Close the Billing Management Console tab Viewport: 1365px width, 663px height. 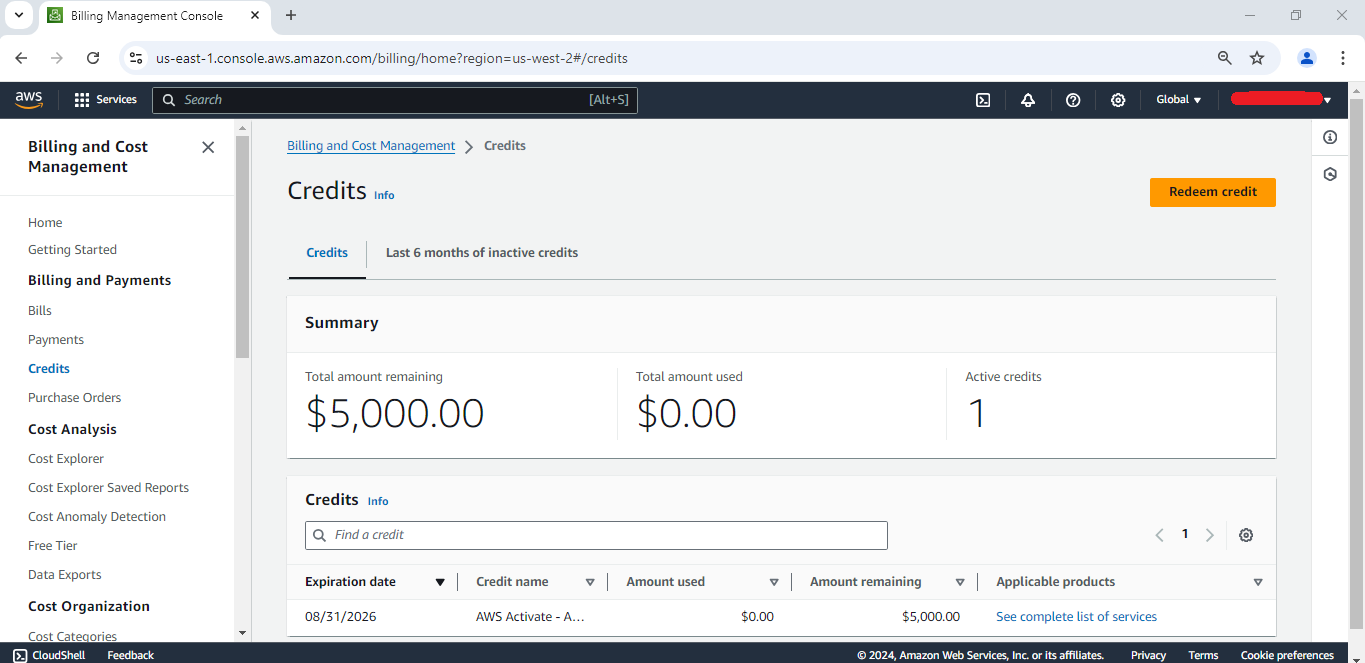(255, 15)
